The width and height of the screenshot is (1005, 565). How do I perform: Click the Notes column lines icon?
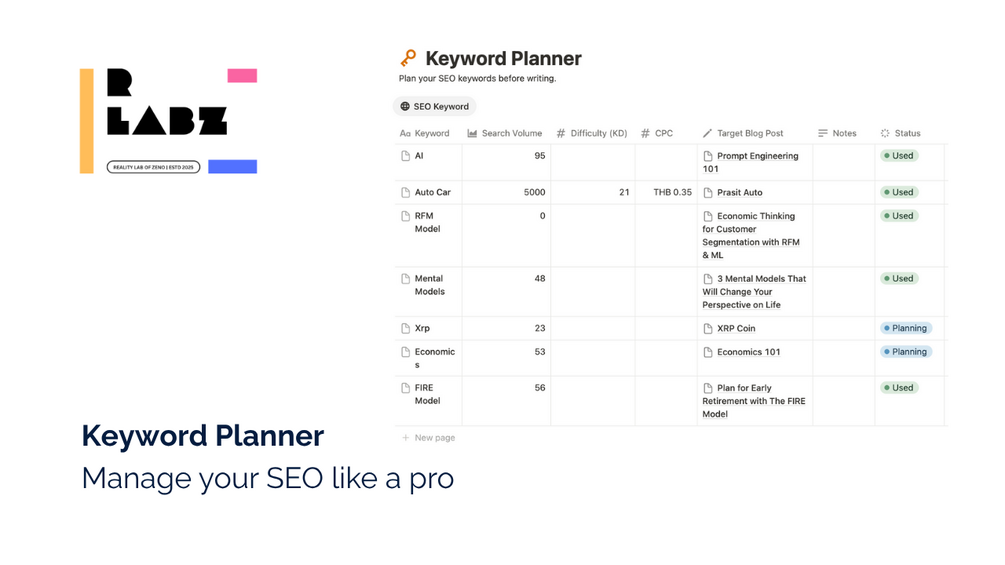point(823,133)
